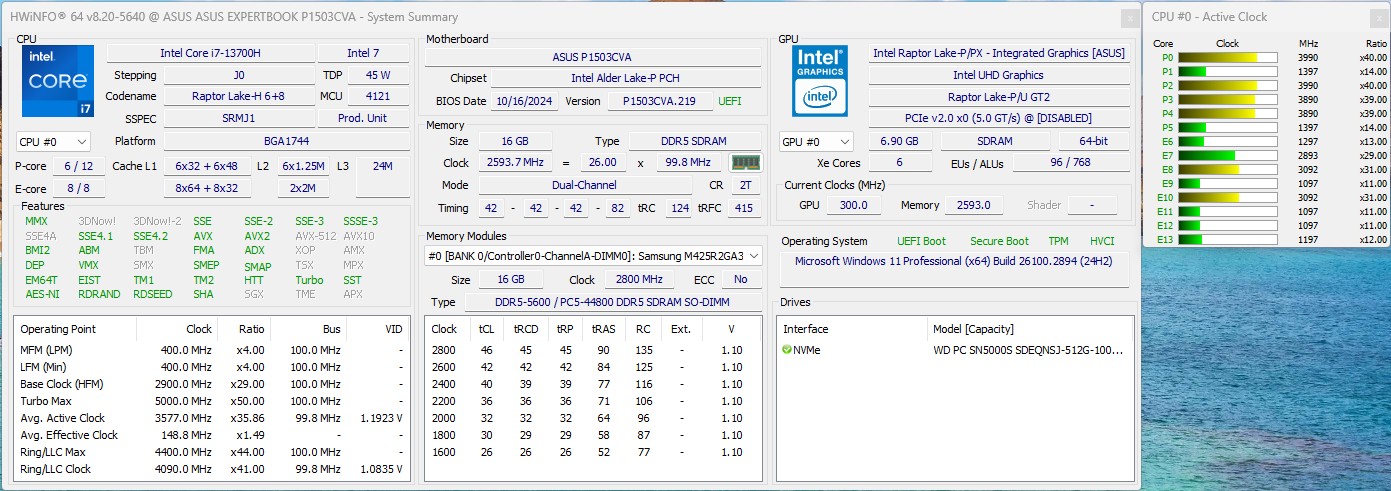The height and width of the screenshot is (491, 1391).
Task: Open the GPU #0 selector dropdown
Action: point(816,142)
